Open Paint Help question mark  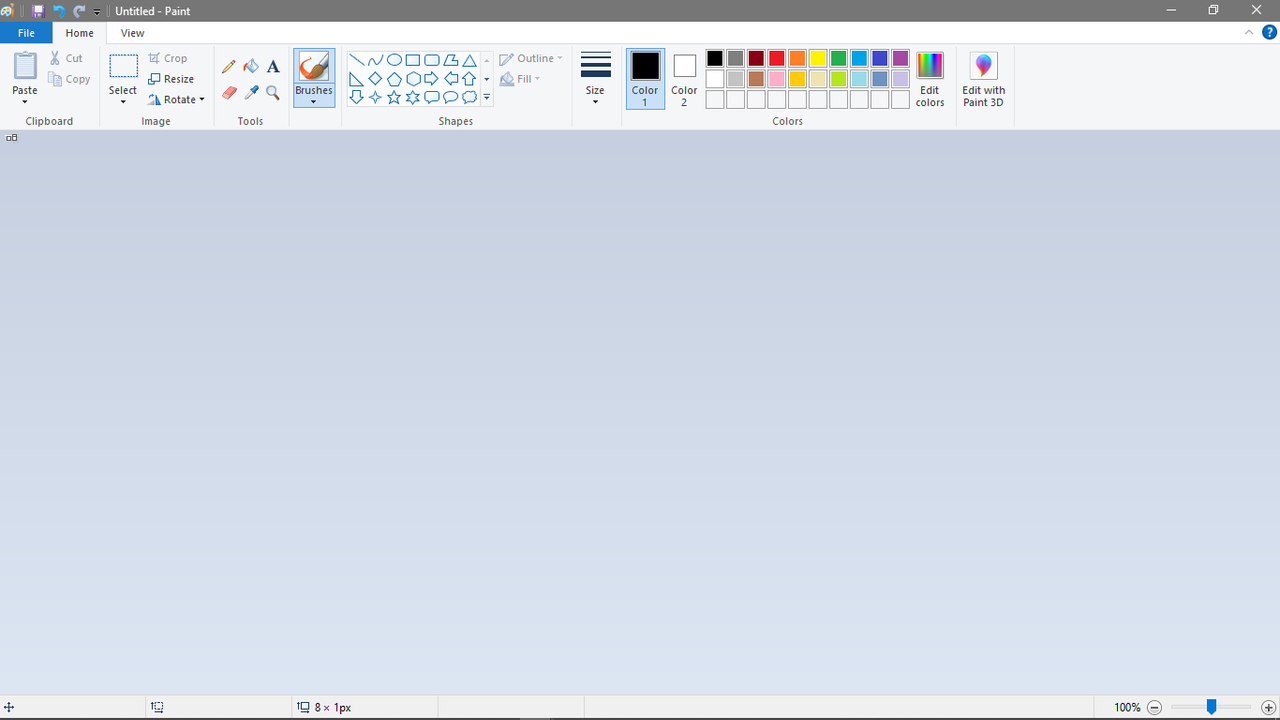point(1269,32)
